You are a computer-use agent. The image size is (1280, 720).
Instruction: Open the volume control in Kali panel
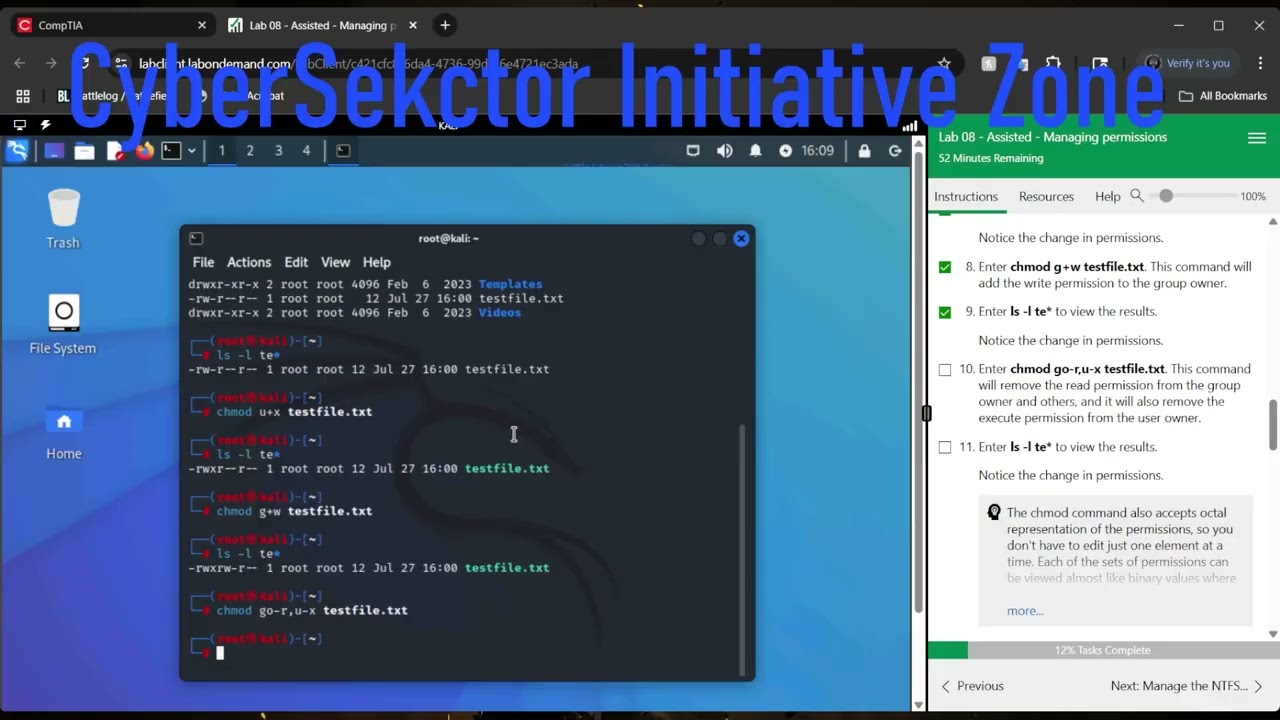click(x=725, y=151)
